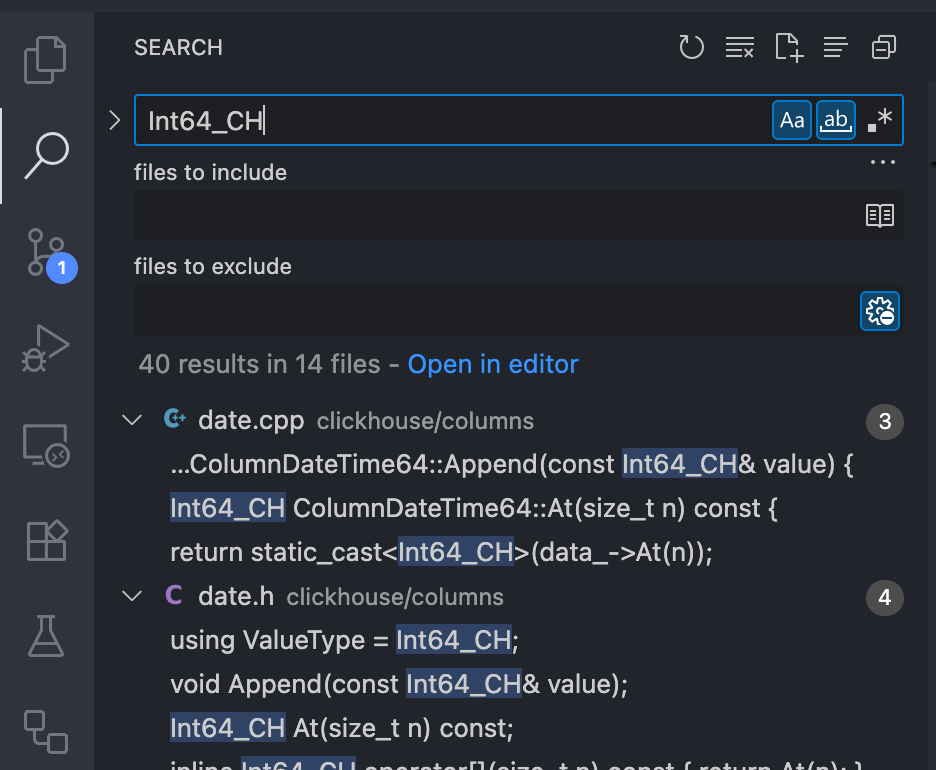Viewport: 936px width, 770px height.
Task: Select the void Append(const Int64_CH& value) match
Action: pos(399,684)
